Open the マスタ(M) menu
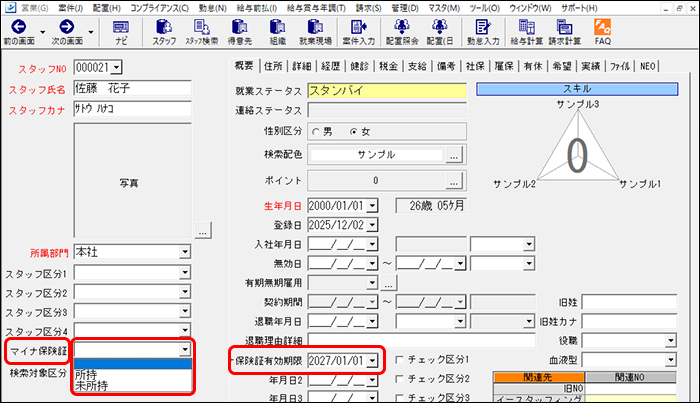The height and width of the screenshot is (403, 700). pyautogui.click(x=444, y=8)
